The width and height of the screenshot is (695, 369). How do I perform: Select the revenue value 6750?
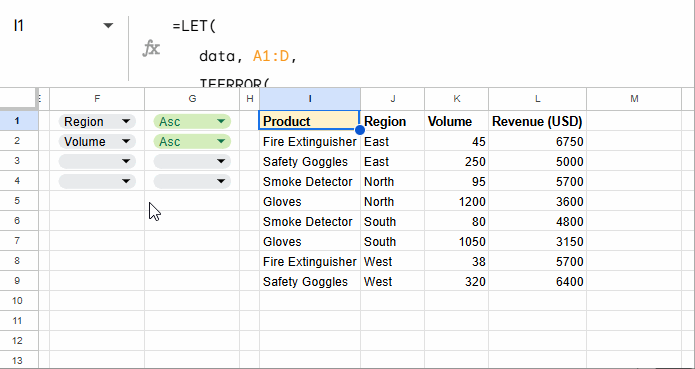[x=538, y=141]
